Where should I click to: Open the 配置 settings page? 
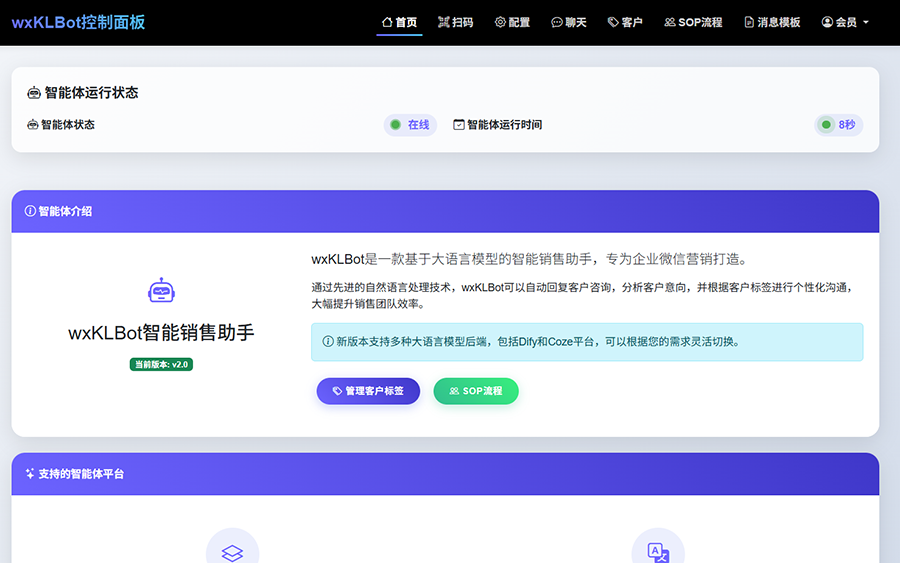513,22
